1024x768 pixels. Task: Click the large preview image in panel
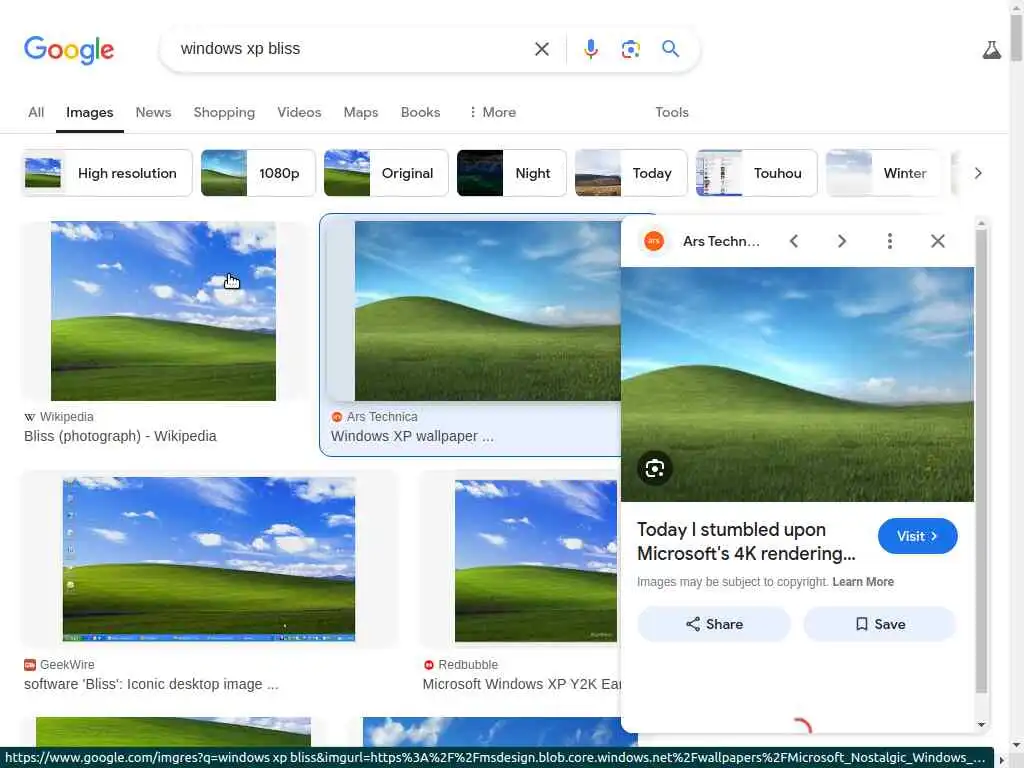click(797, 385)
